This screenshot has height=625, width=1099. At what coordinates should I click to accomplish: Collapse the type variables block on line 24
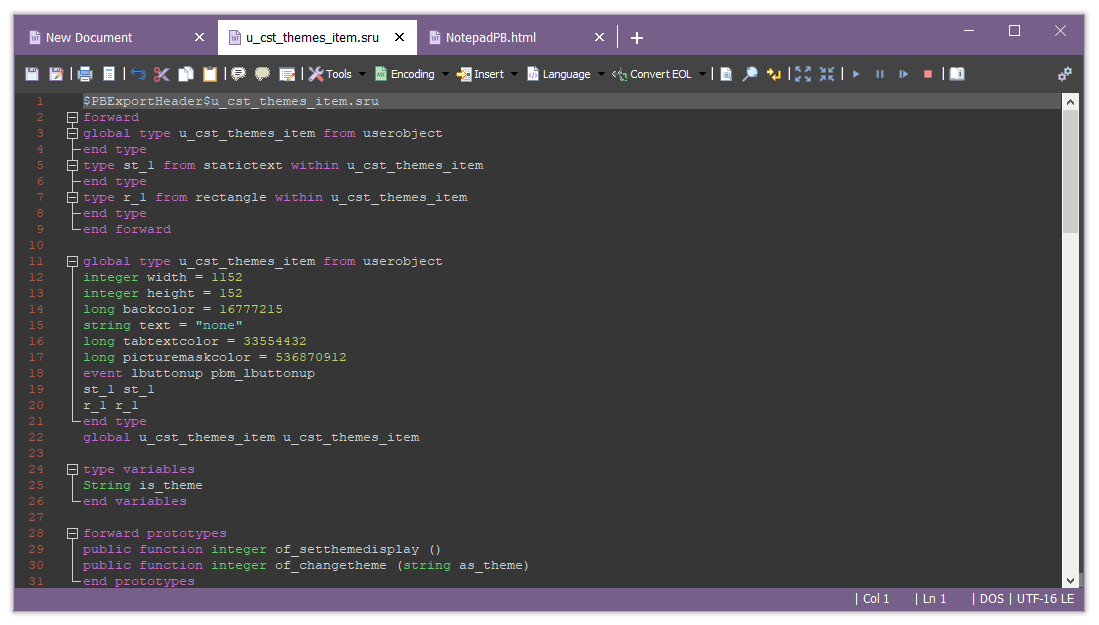pyautogui.click(x=72, y=469)
